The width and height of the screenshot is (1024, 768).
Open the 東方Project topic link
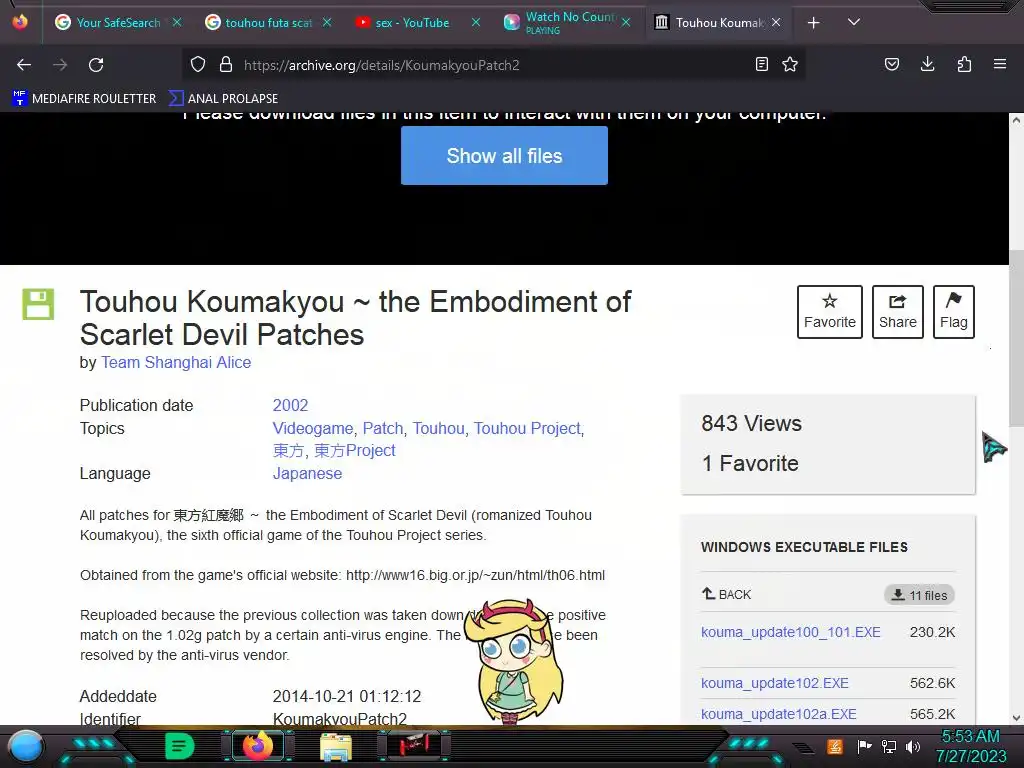(x=355, y=451)
